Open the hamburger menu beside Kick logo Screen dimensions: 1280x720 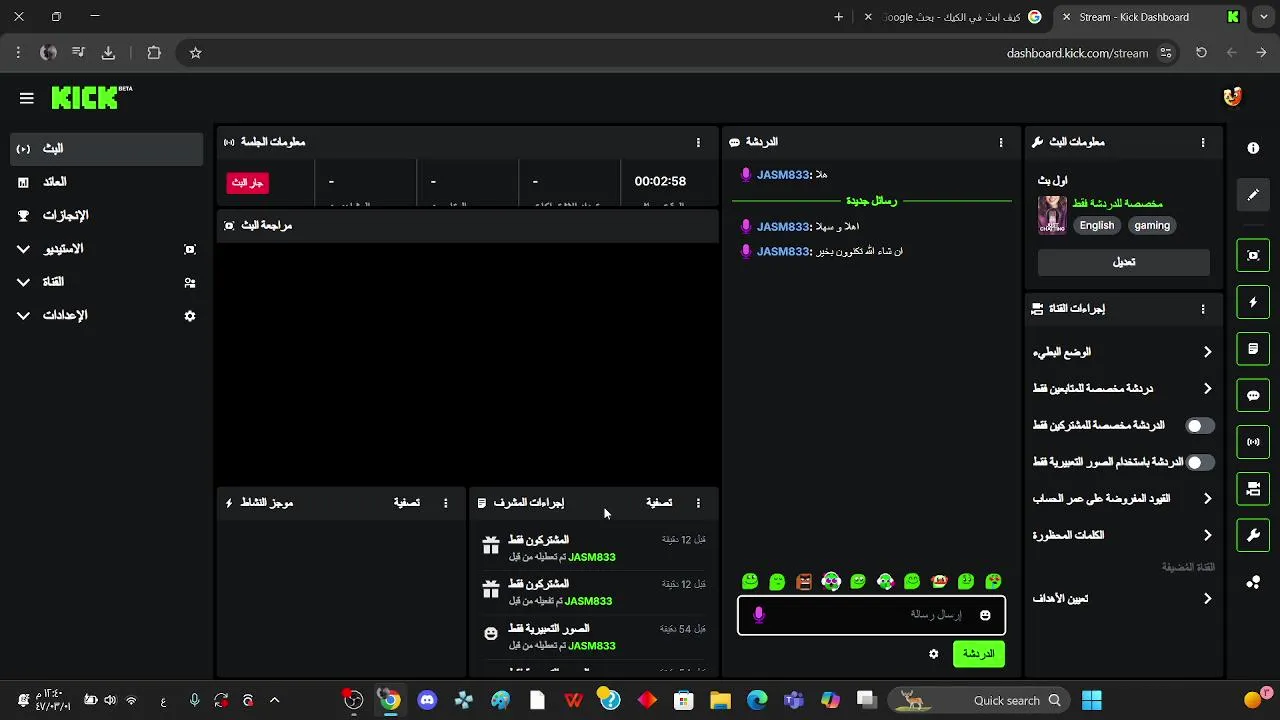(x=27, y=98)
